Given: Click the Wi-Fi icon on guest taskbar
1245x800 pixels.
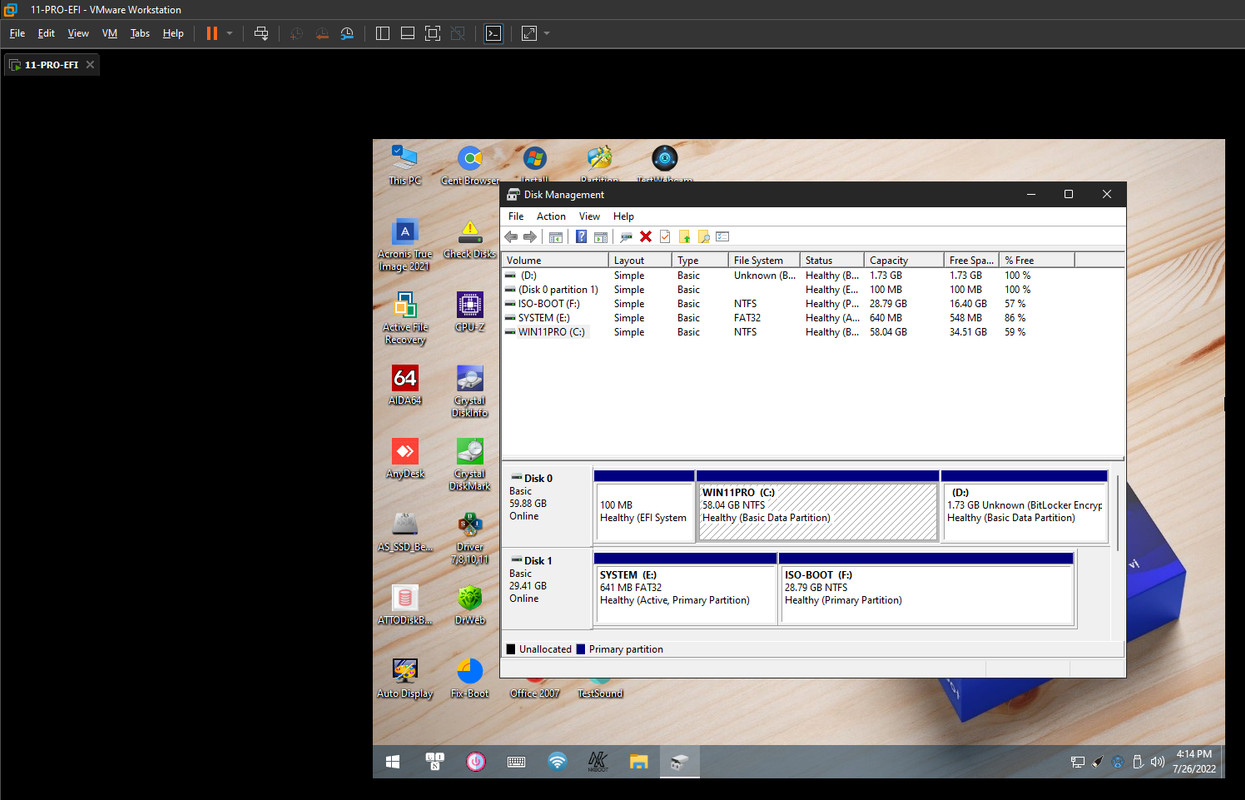Looking at the screenshot, I should coord(557,762).
